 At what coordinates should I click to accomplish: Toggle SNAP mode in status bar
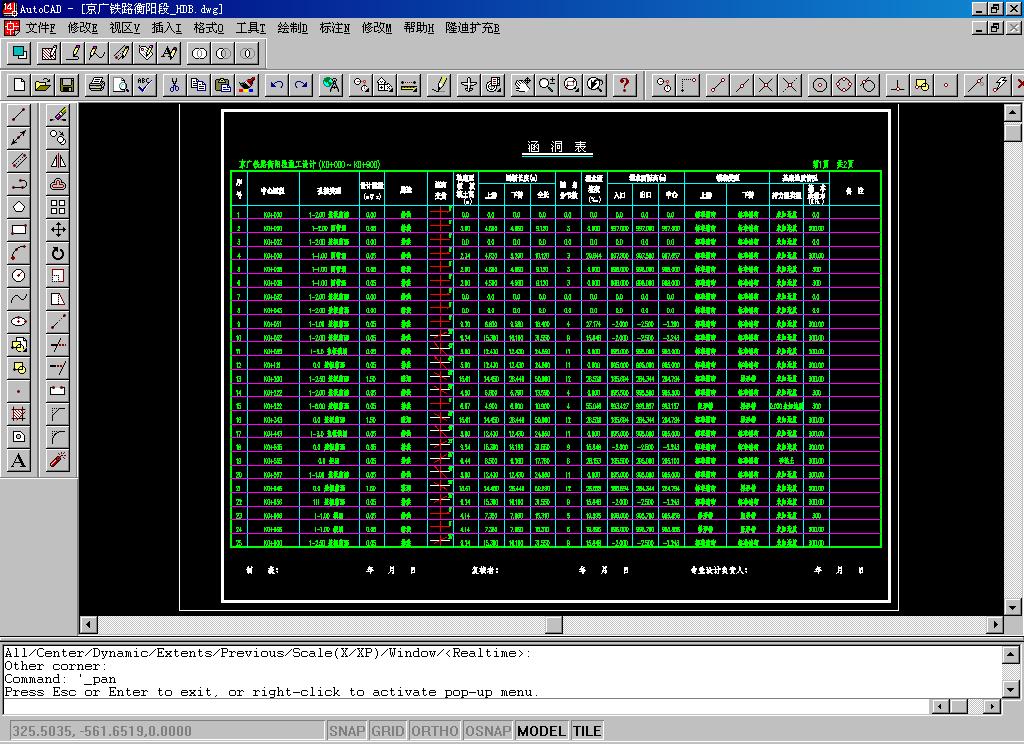(x=347, y=731)
